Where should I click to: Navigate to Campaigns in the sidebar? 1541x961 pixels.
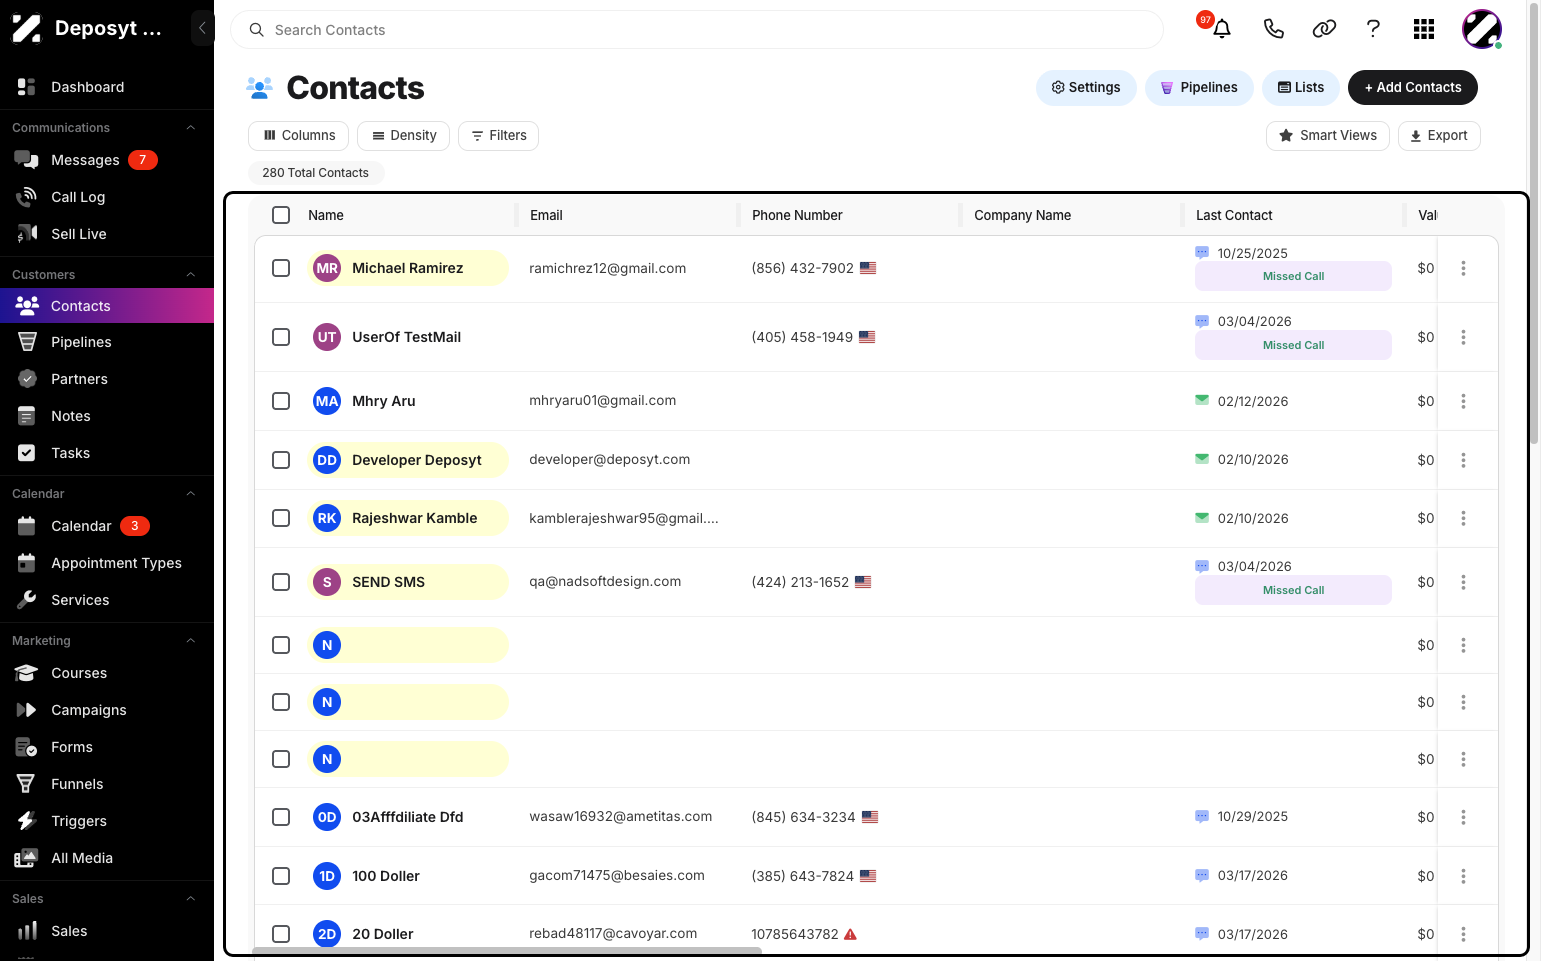[107, 710]
